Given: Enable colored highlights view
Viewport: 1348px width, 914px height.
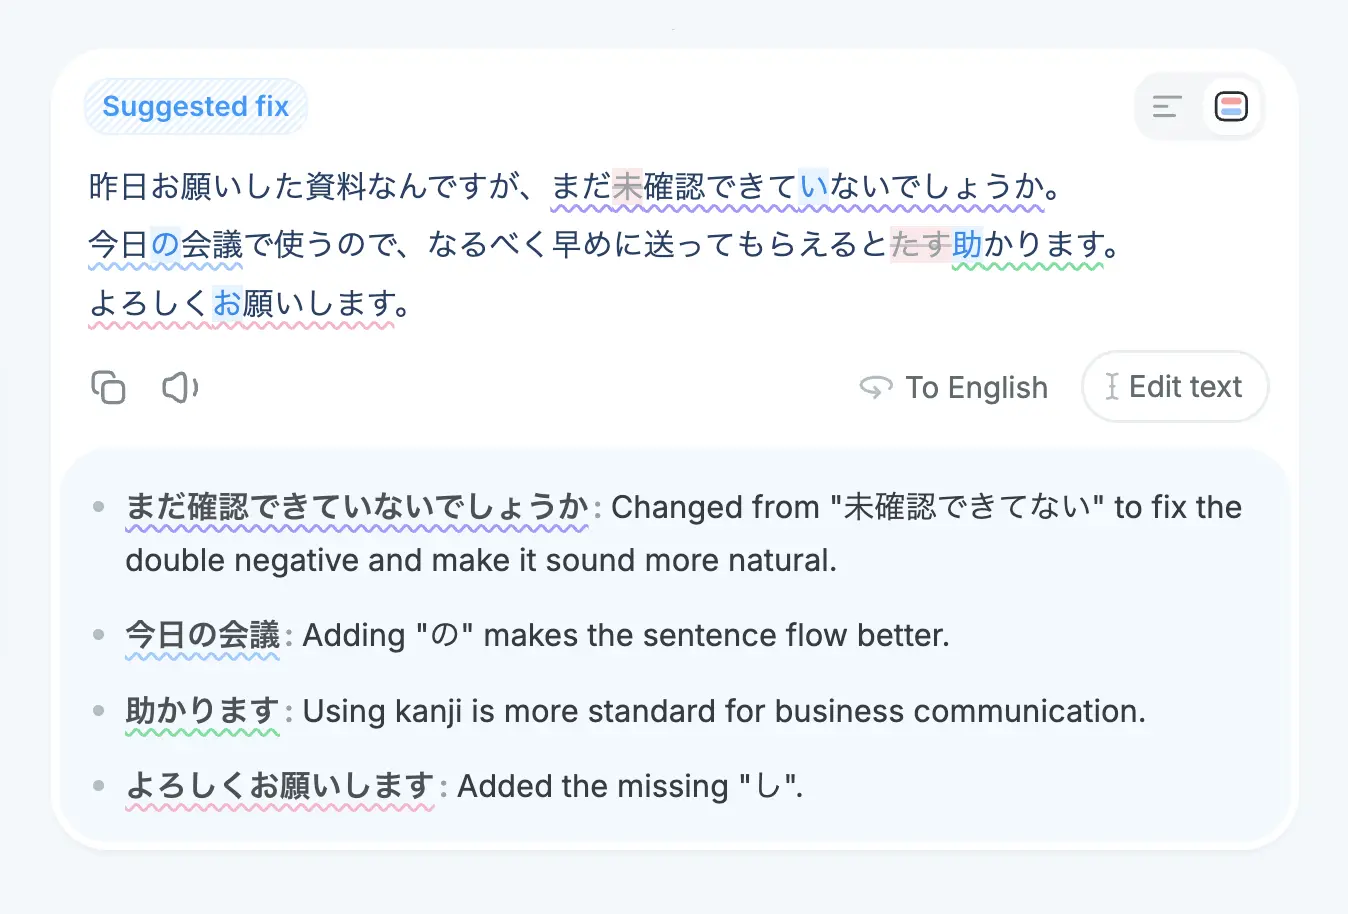Looking at the screenshot, I should click(x=1231, y=106).
